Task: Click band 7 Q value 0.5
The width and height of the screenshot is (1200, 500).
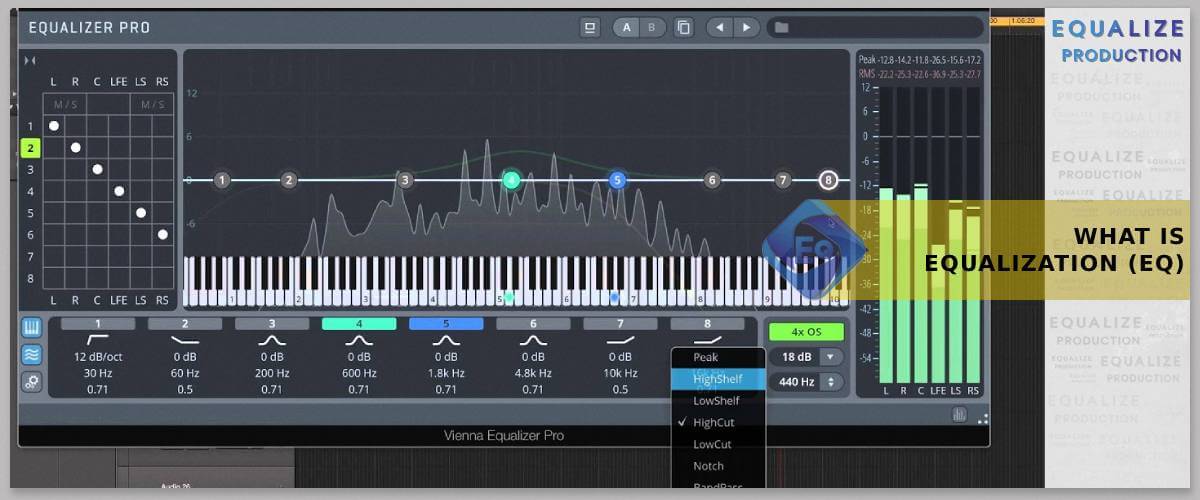Action: (x=620, y=390)
